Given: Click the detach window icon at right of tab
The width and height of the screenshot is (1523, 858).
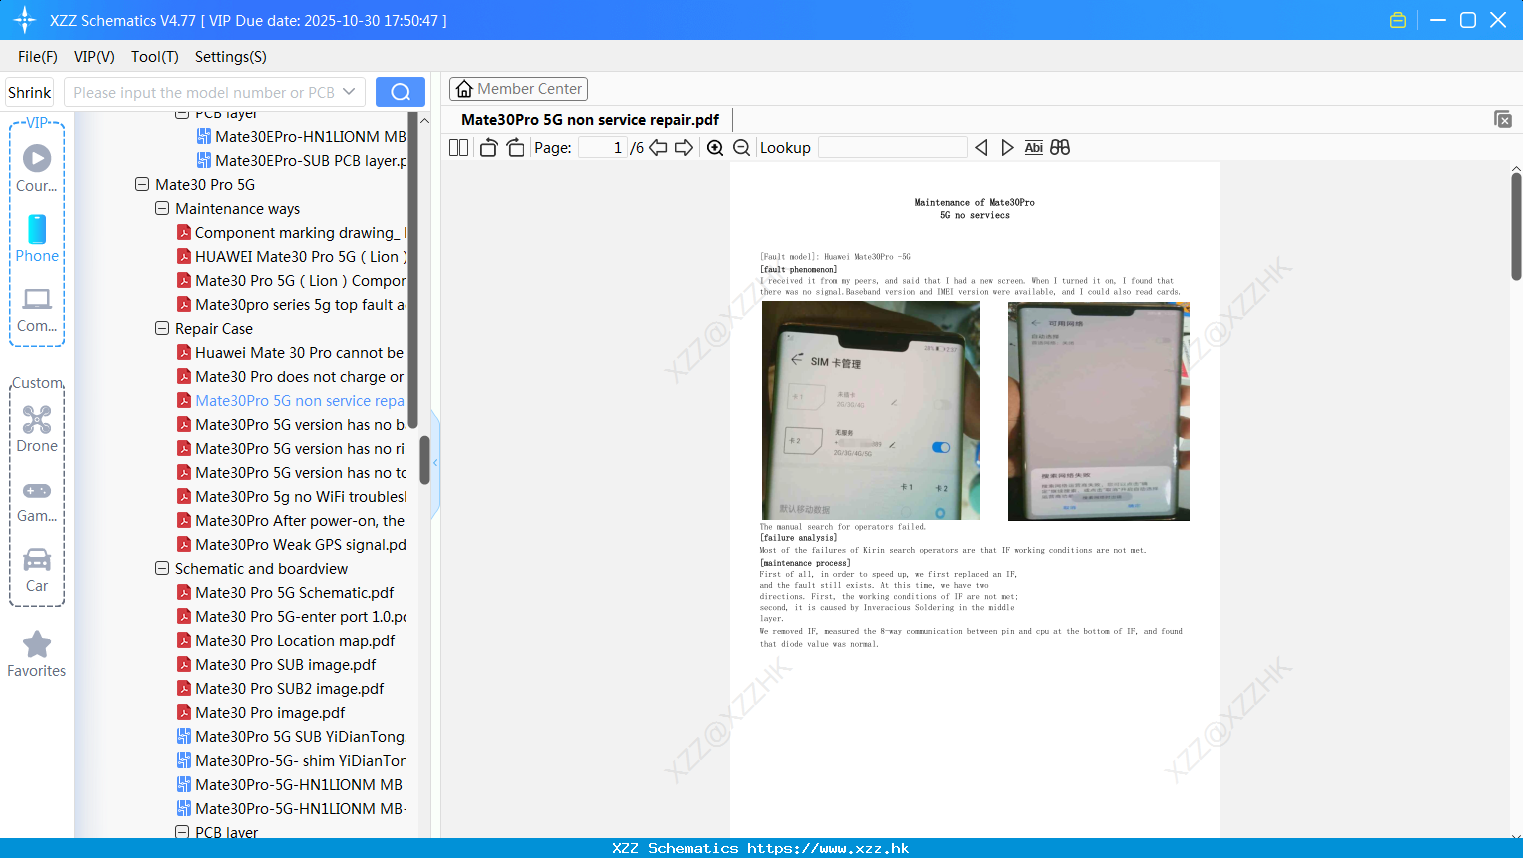Looking at the screenshot, I should tap(1503, 119).
